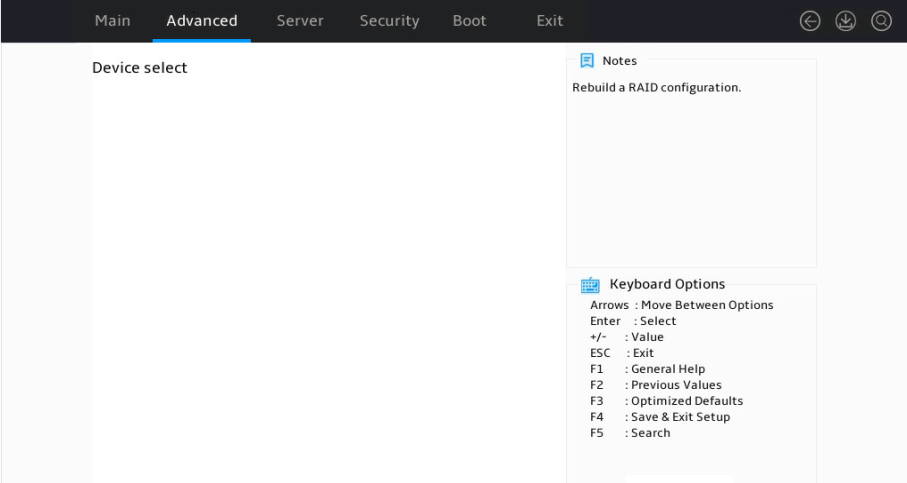Switch to the Boot tab
Image resolution: width=907 pixels, height=483 pixels.
470,21
